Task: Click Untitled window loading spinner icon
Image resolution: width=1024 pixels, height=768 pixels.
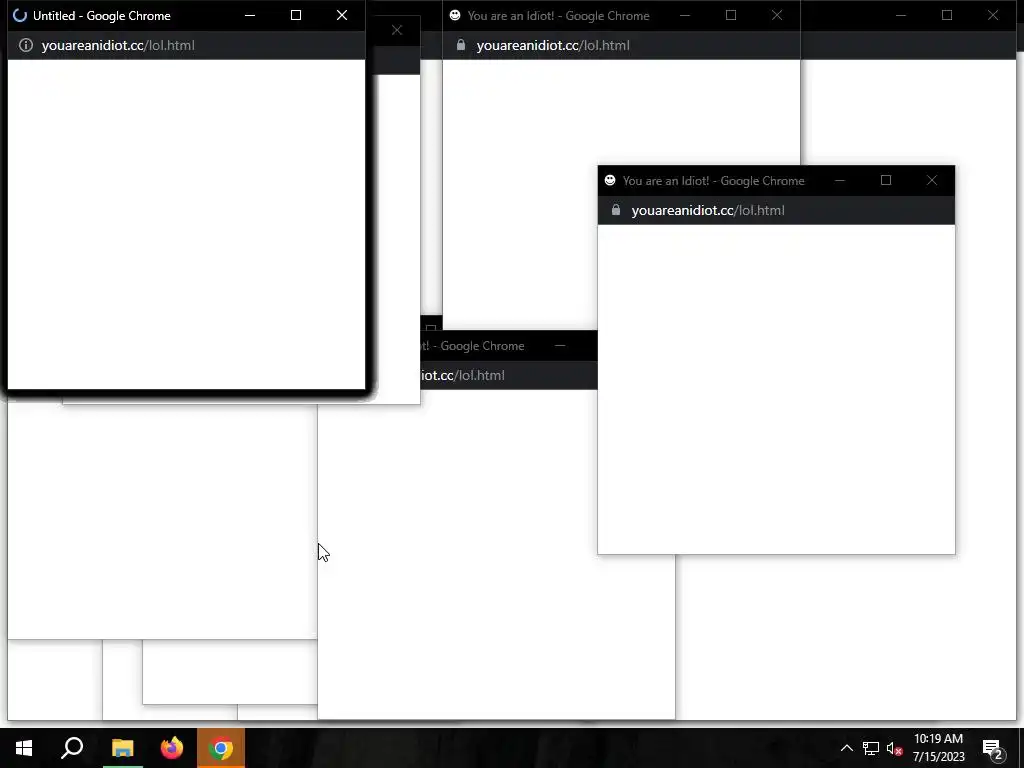Action: 20,15
